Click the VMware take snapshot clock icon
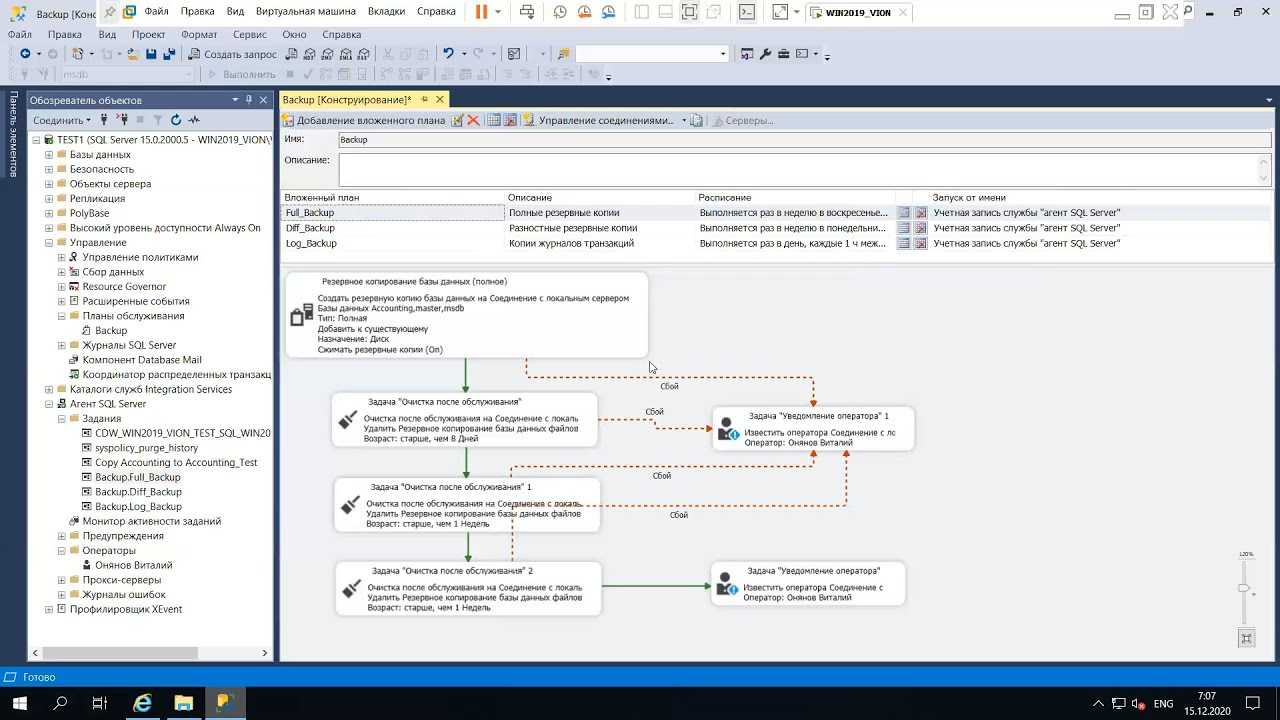This screenshot has width=1280, height=720. (x=560, y=12)
